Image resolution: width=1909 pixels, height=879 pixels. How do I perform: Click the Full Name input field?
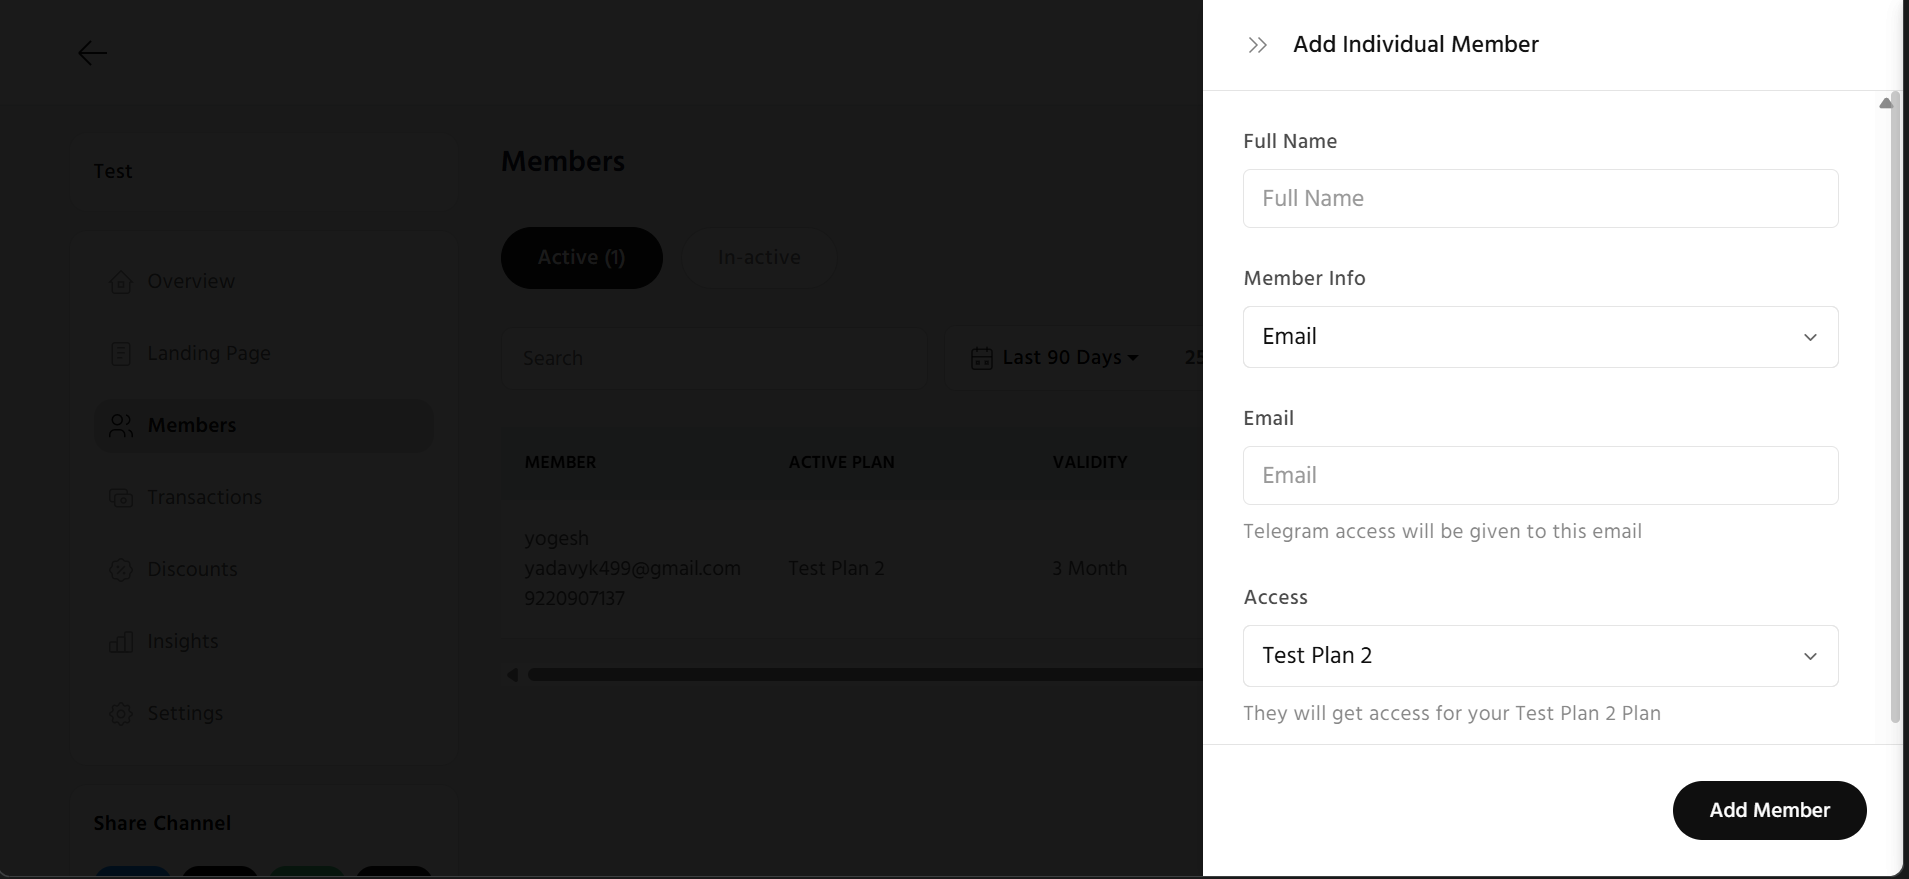(1540, 198)
